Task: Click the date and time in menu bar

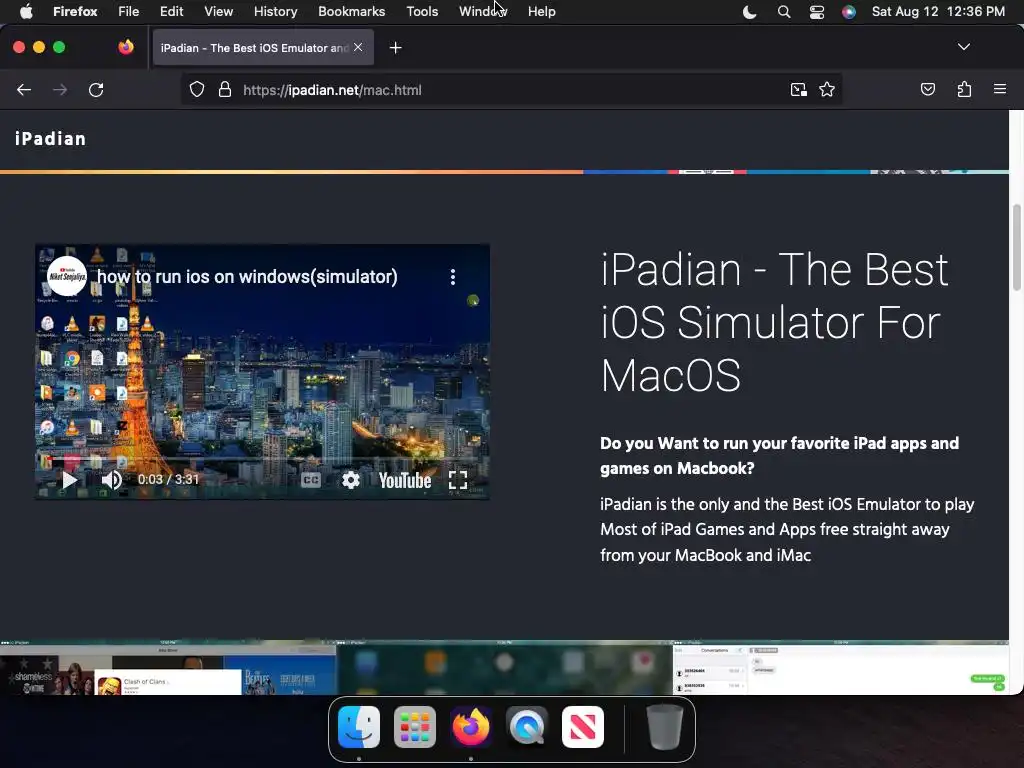Action: pos(938,11)
